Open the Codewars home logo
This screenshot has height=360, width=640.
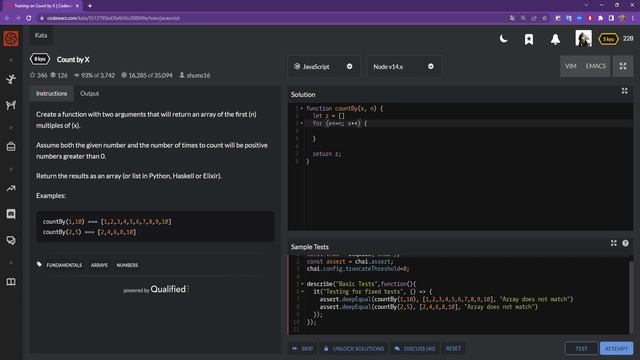[x=11, y=39]
